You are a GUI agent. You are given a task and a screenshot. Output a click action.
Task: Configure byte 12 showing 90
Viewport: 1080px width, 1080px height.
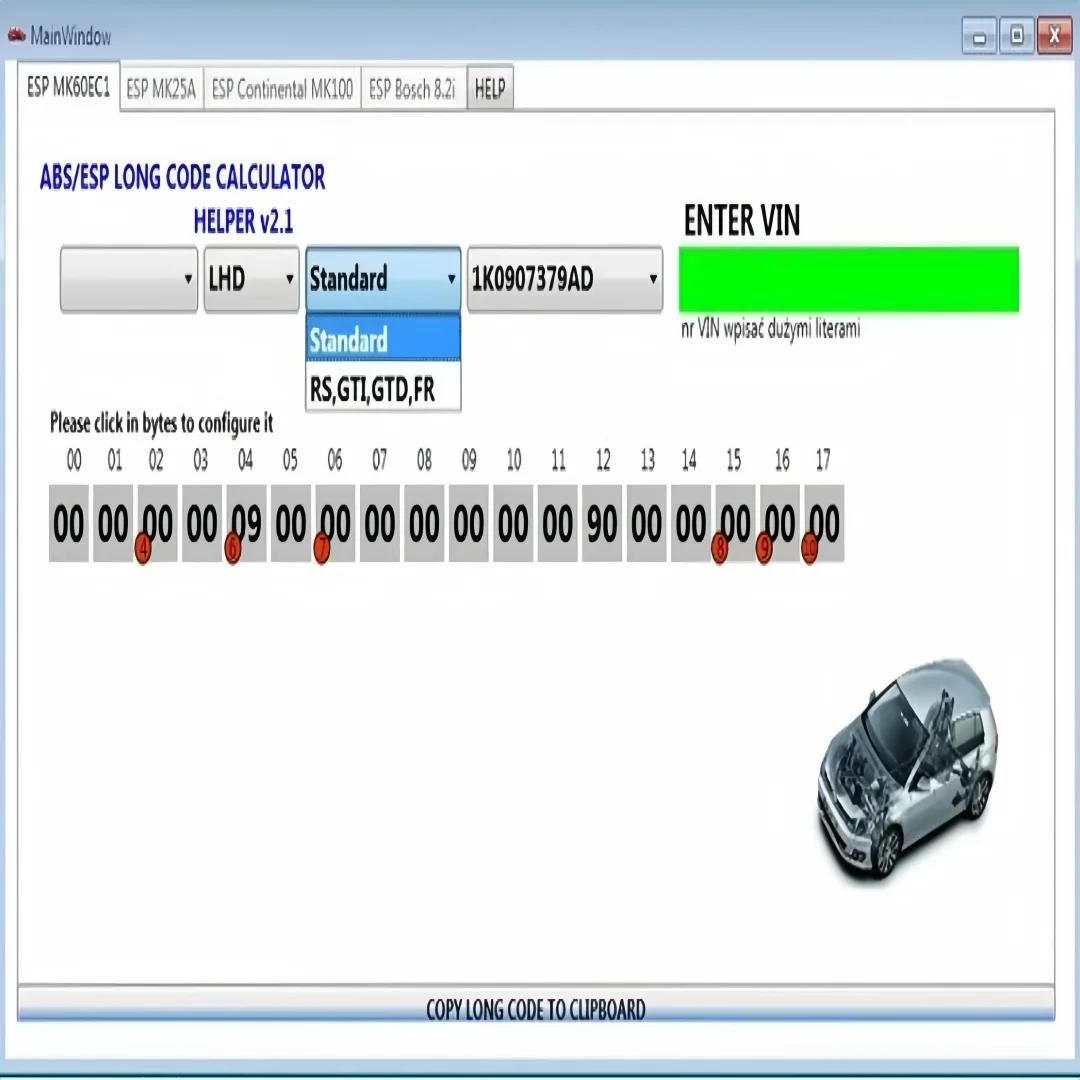602,523
